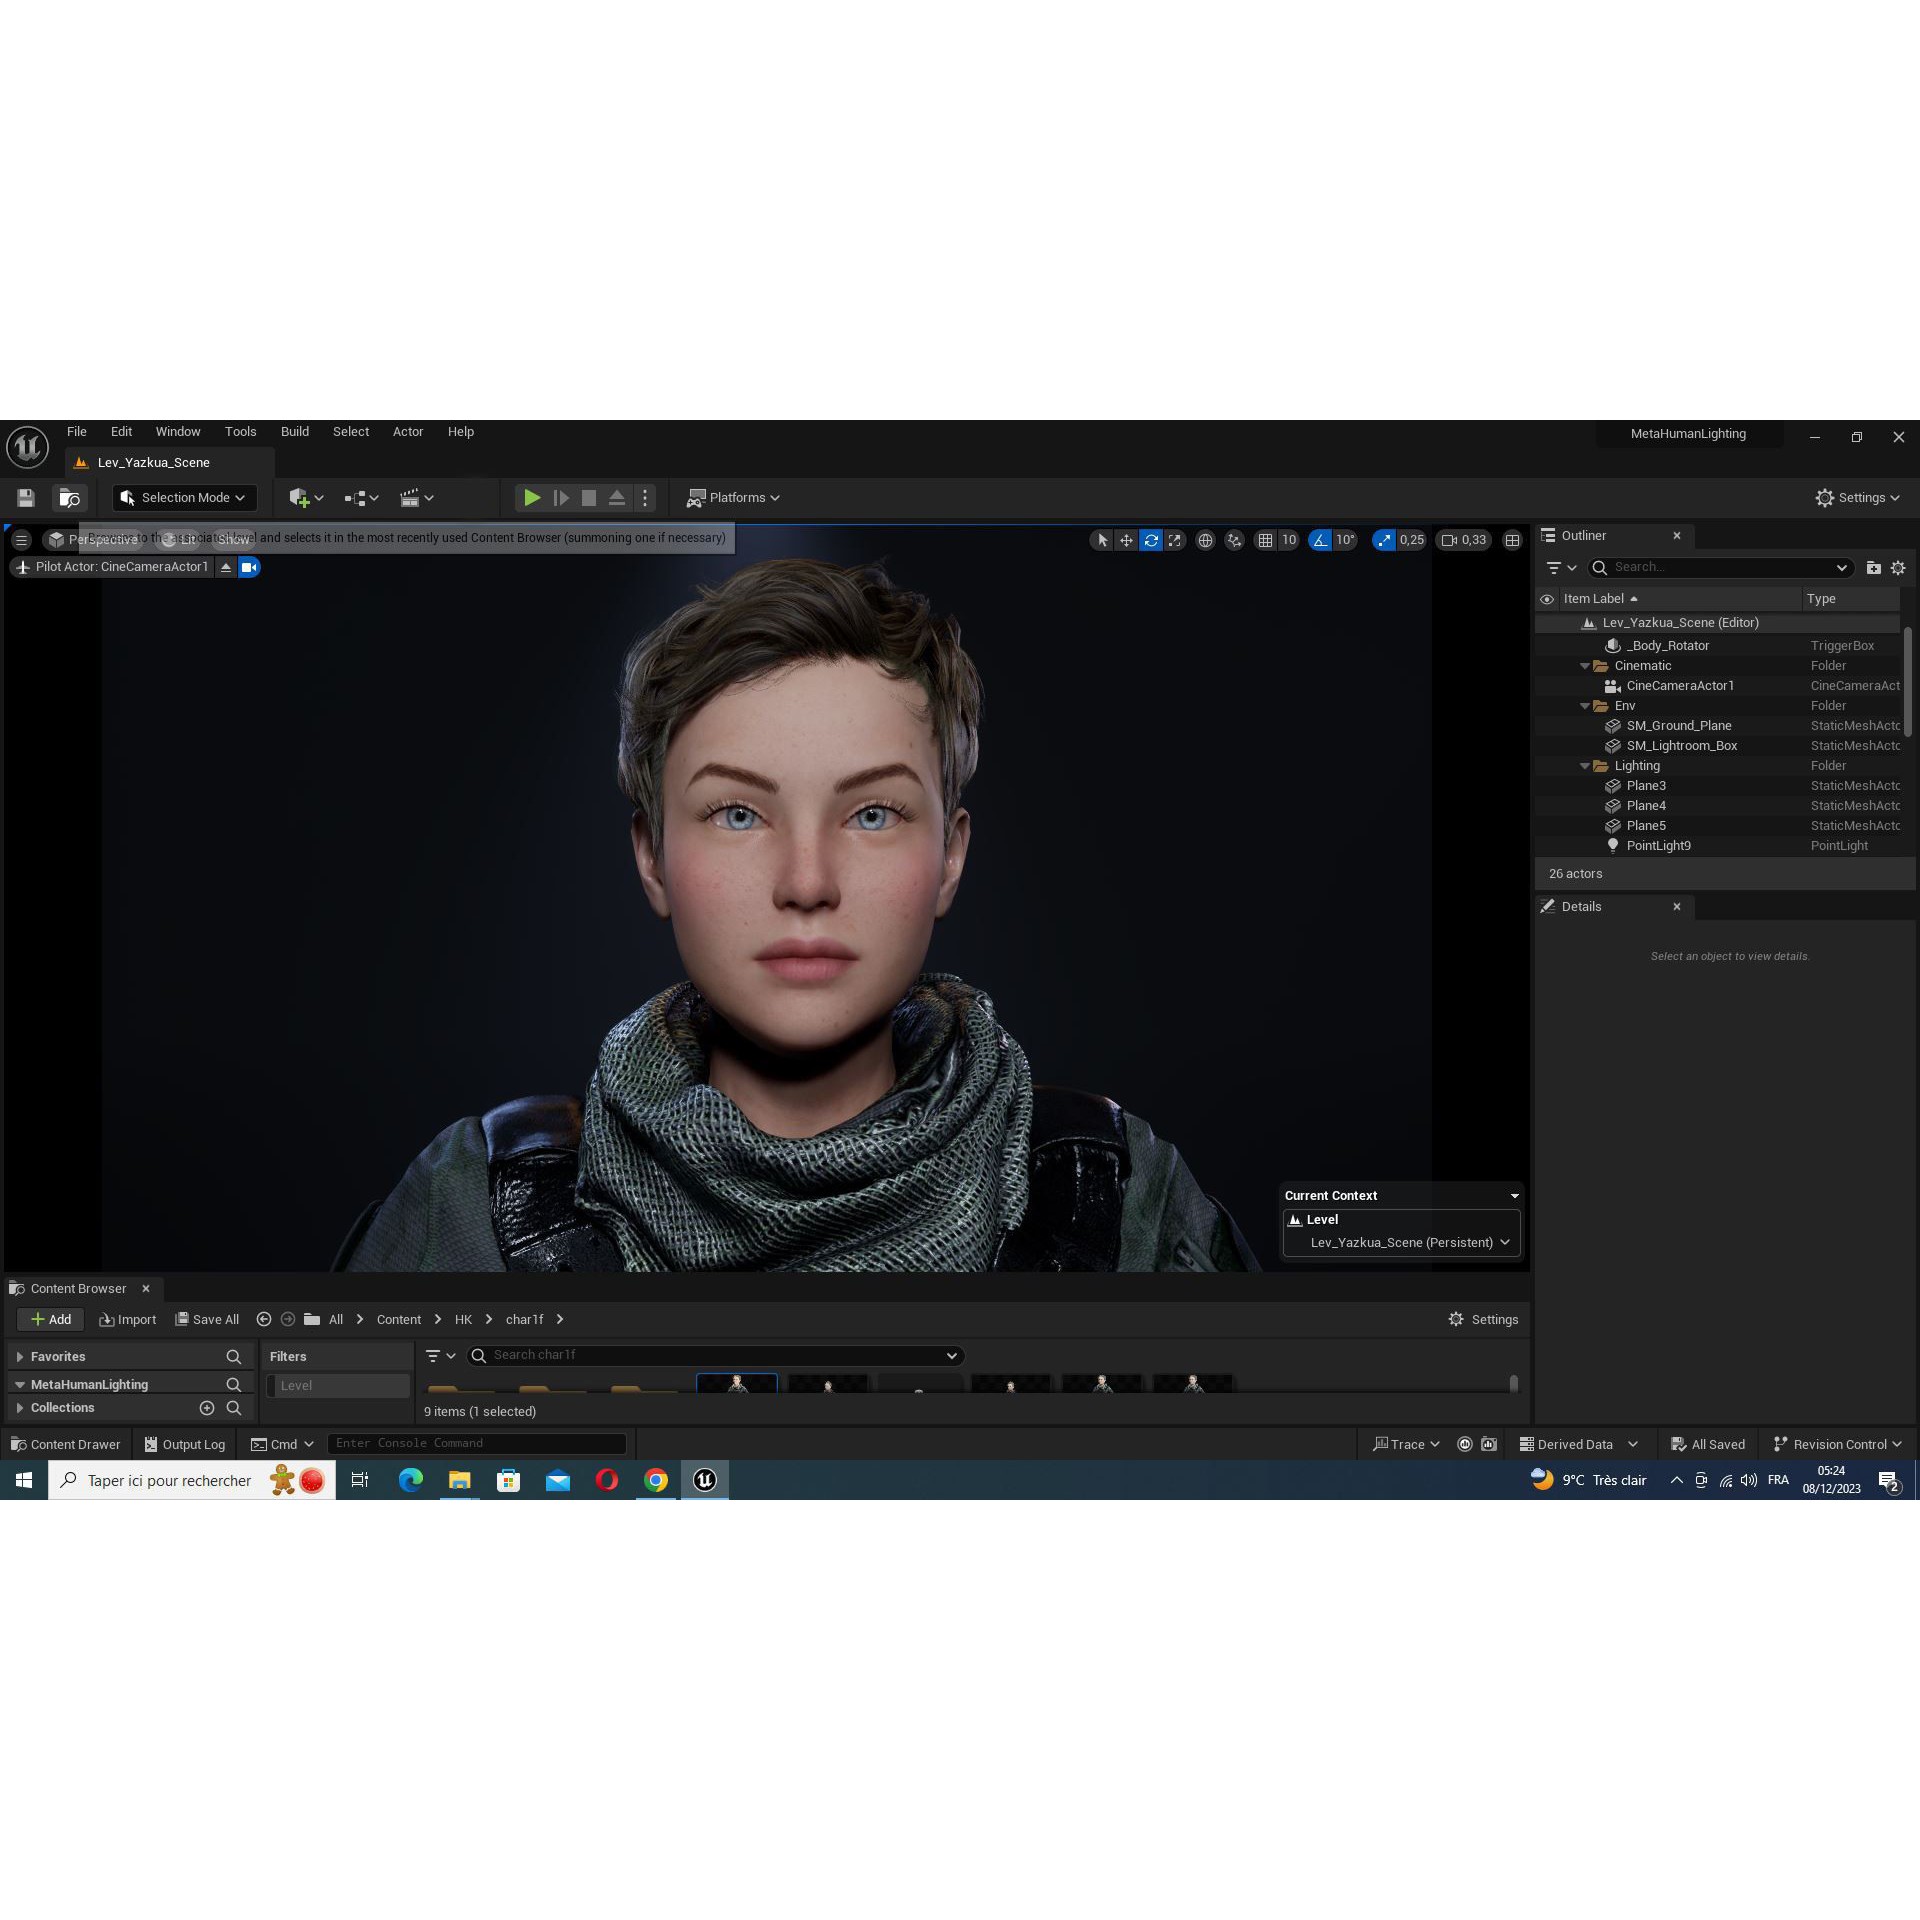The width and height of the screenshot is (1920, 1920).
Task: Open the File menu
Action: click(77, 432)
